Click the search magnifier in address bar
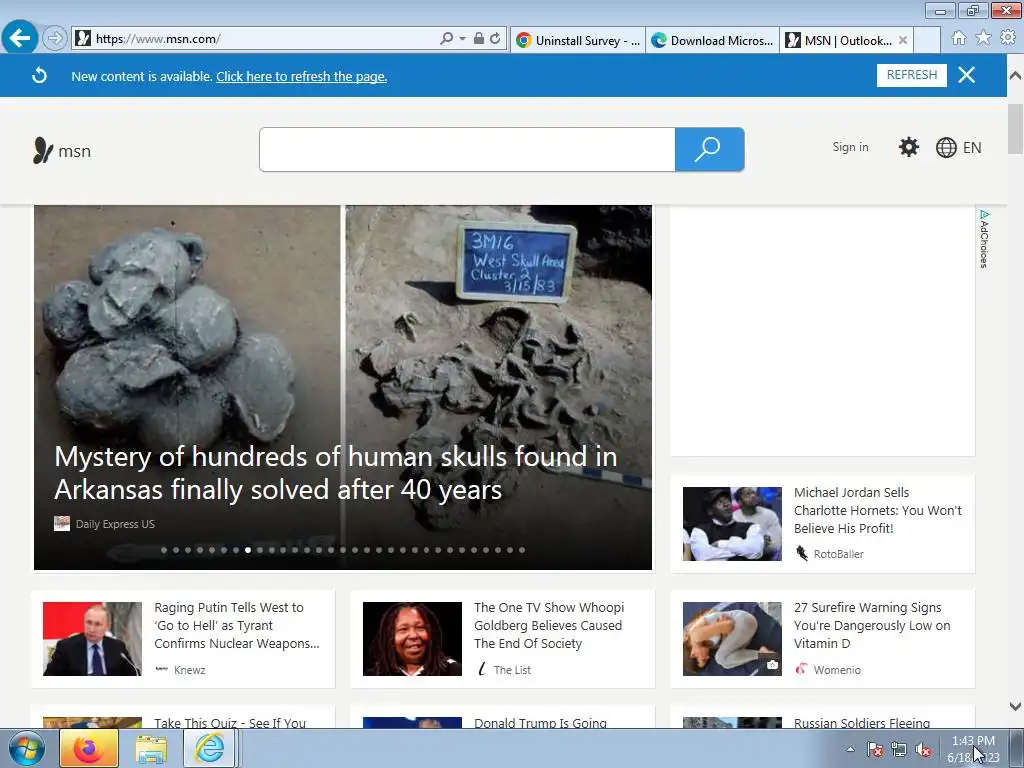Screen dimensions: 1024x768 pos(447,39)
